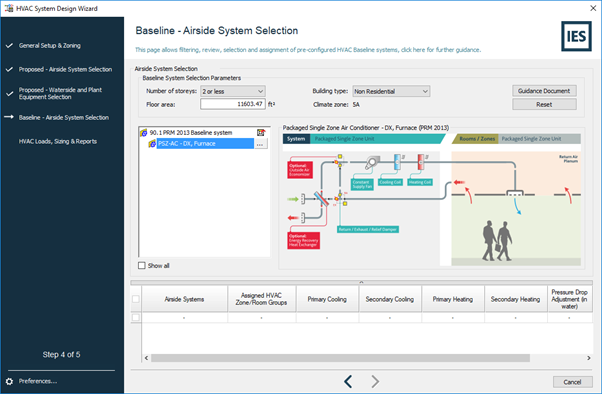Viewport: 602px width, 394px height.
Task: Toggle the first table row checkbox
Action: (x=136, y=317)
